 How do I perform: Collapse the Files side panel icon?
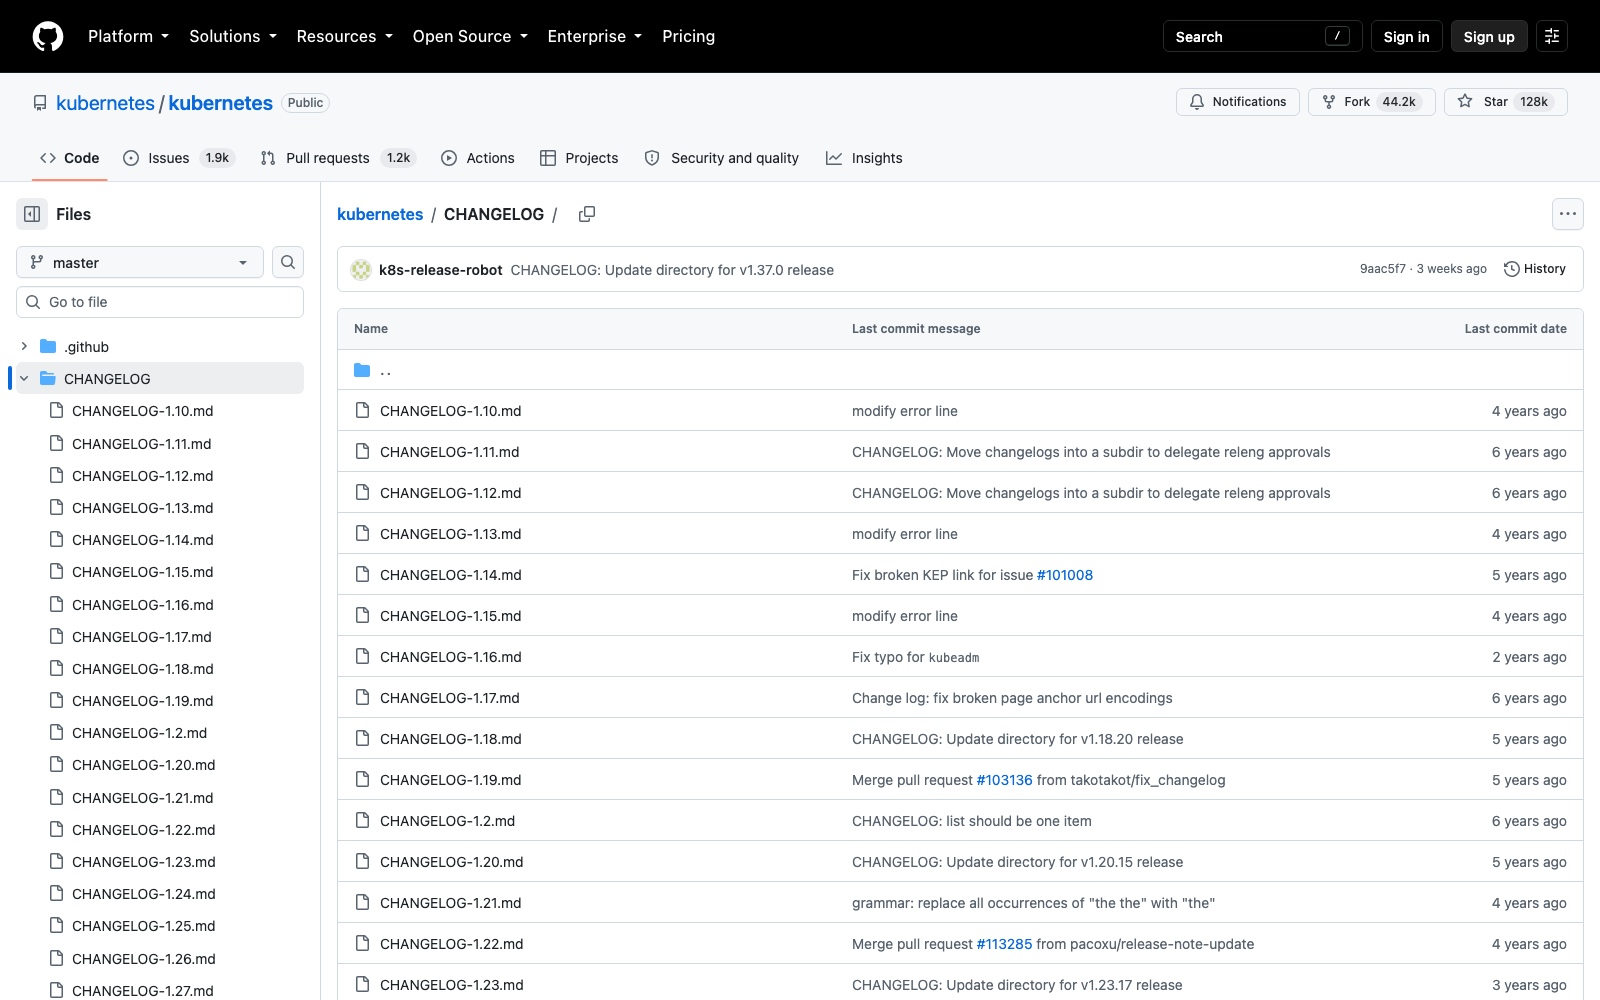coord(32,214)
